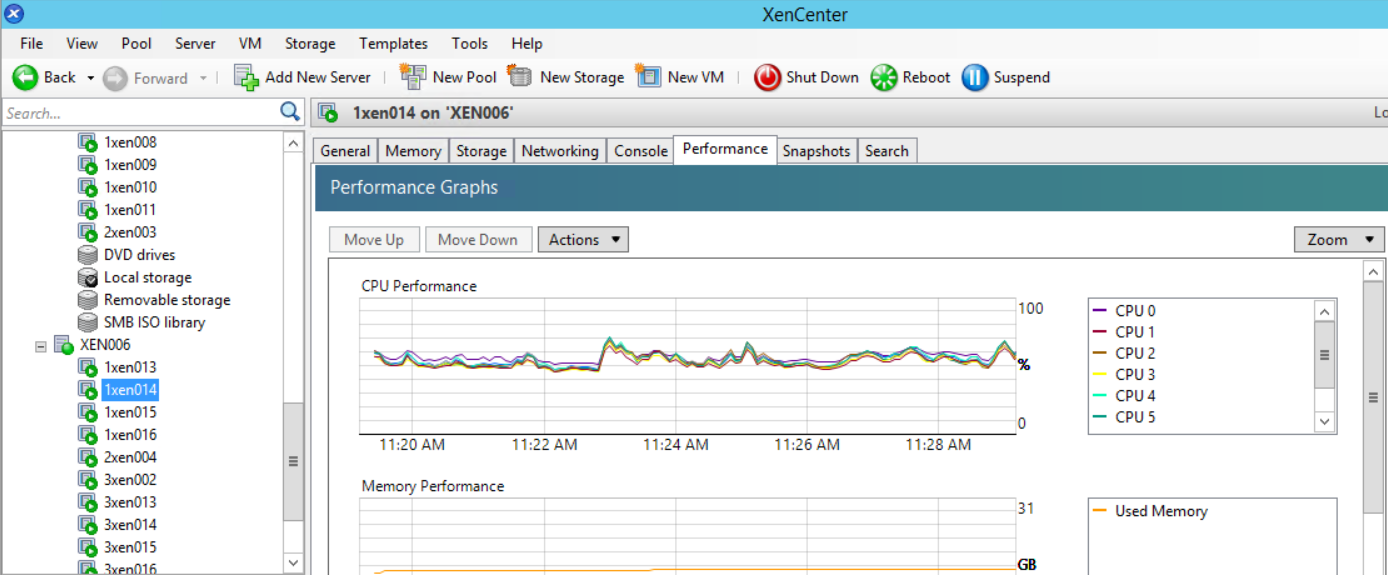Click the green Reboot icon

click(x=884, y=78)
